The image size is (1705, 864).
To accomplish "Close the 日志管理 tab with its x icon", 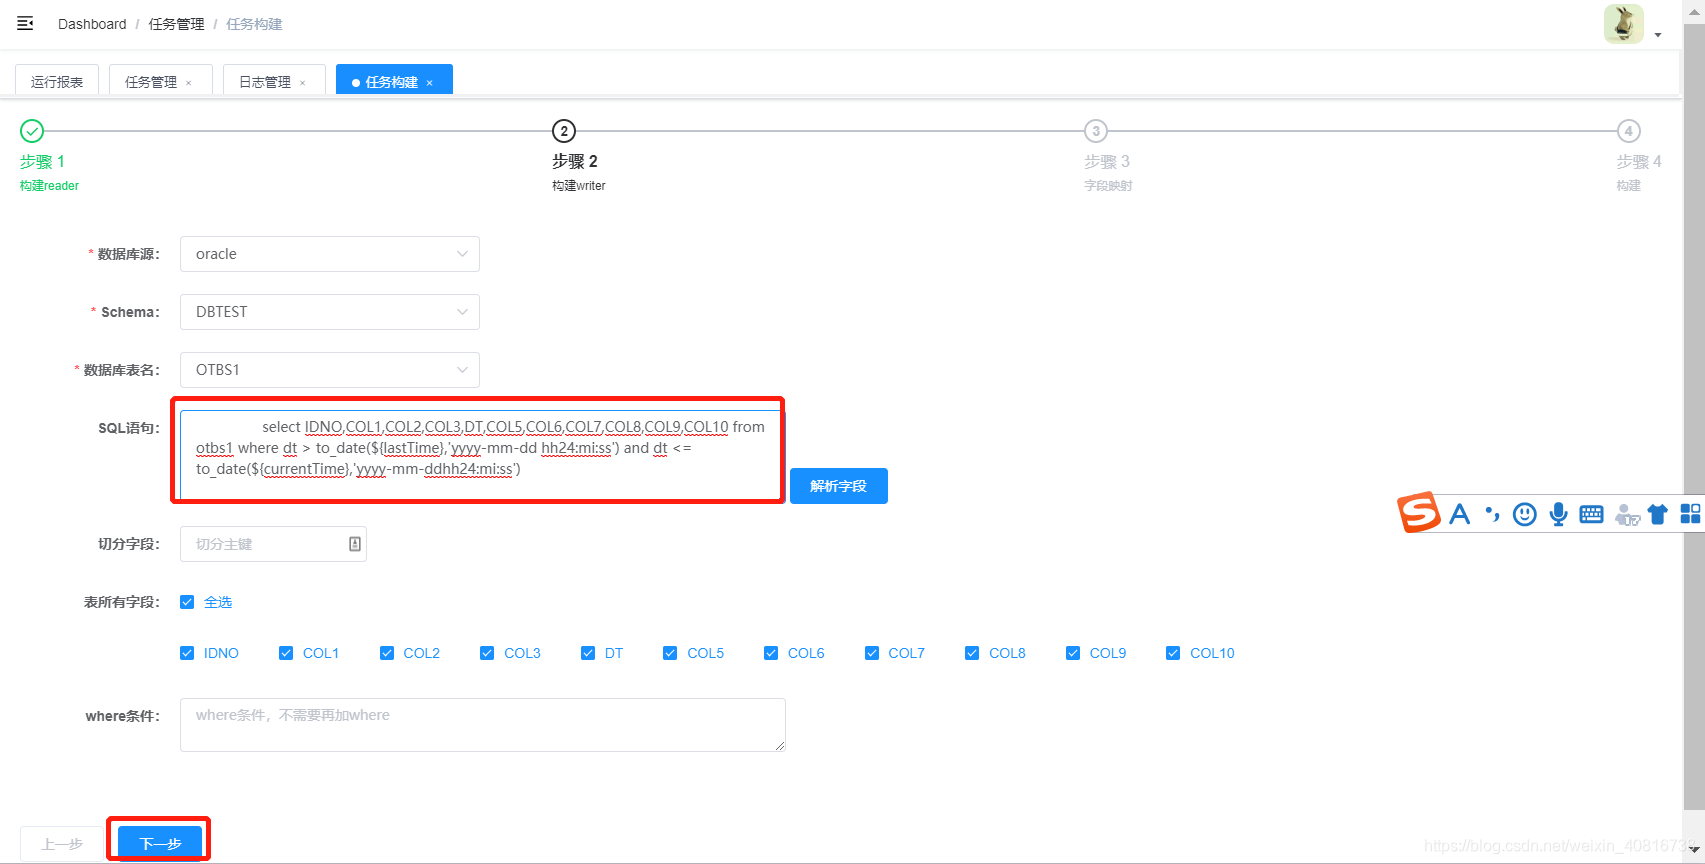I will [x=302, y=83].
